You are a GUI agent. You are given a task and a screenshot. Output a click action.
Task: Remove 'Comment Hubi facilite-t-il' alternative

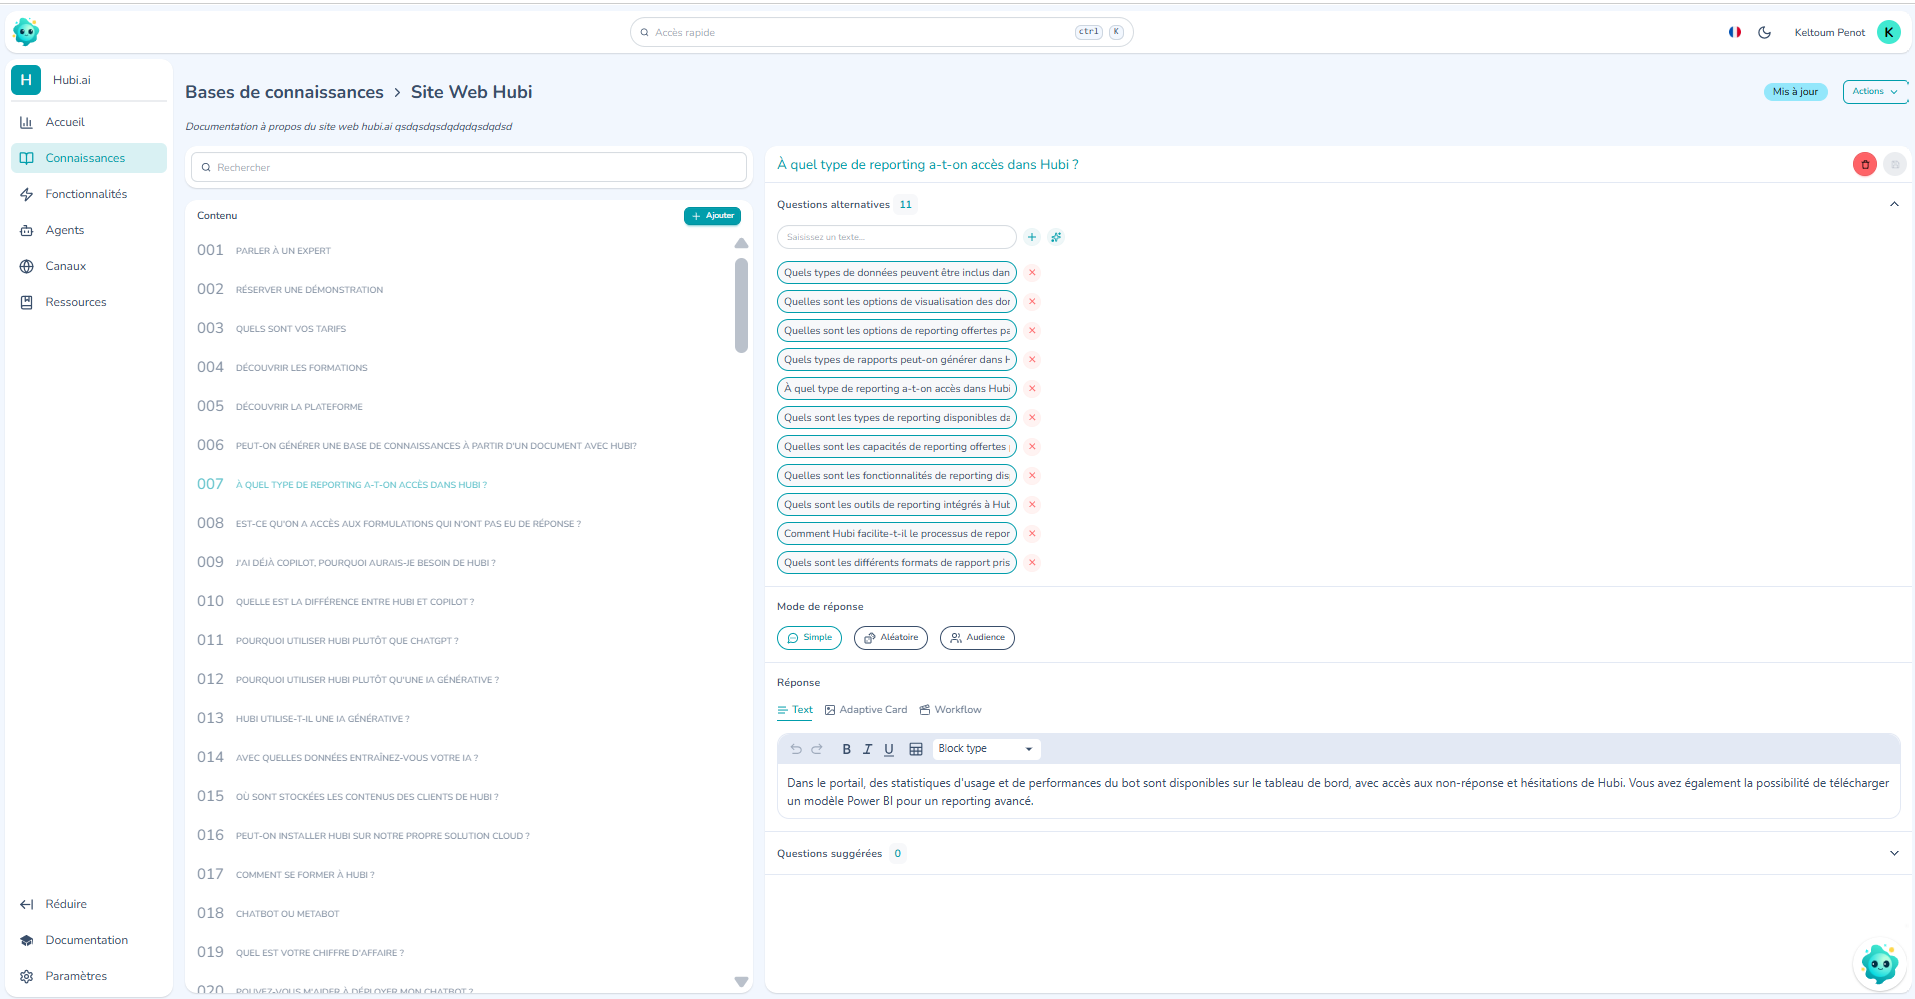tap(1032, 533)
